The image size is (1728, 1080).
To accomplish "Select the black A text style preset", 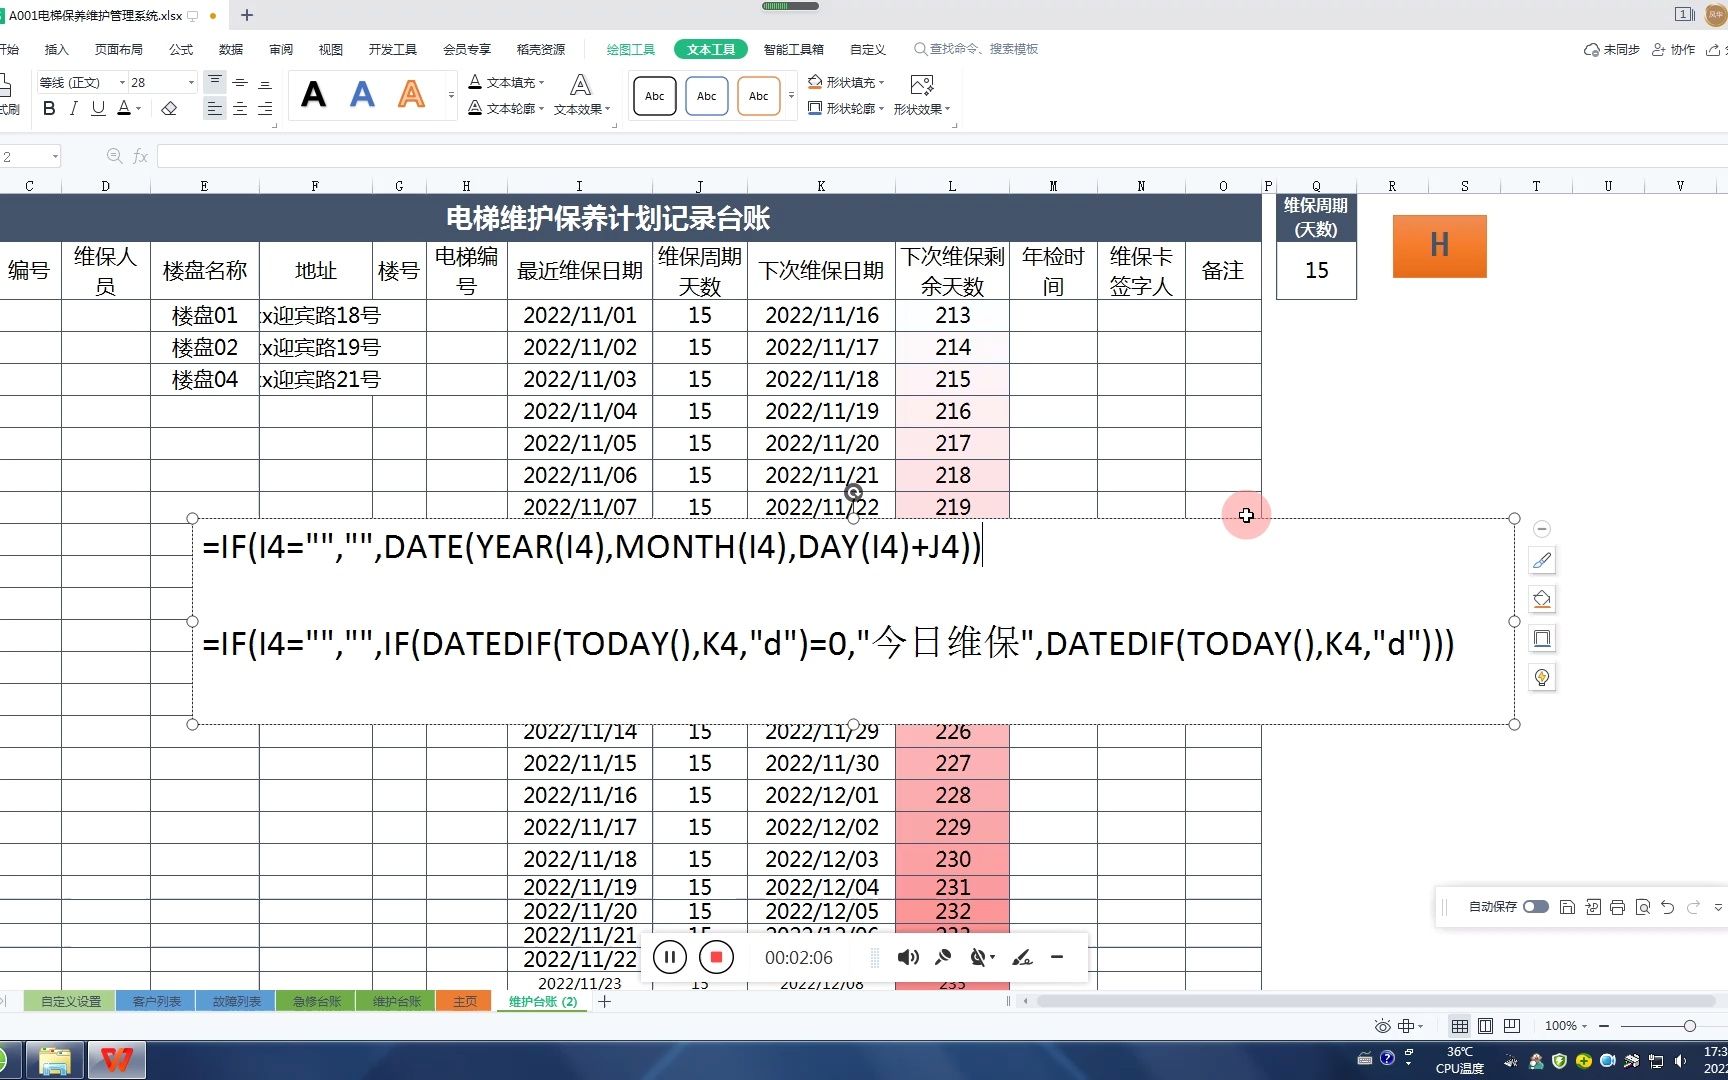I will point(313,95).
